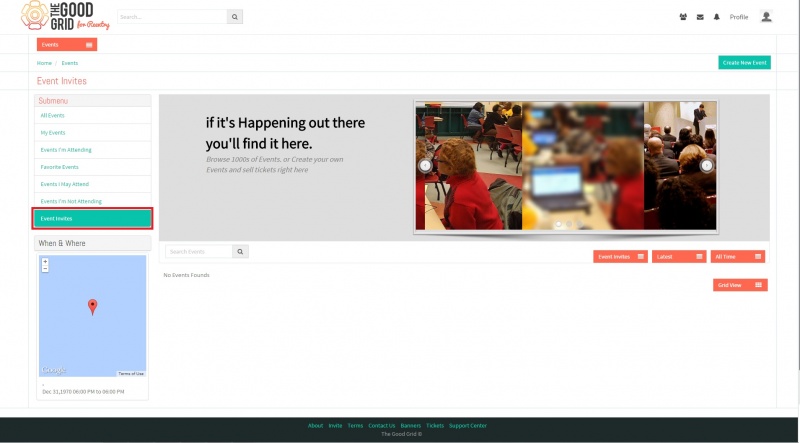
Task: Click the "No Events Founds" text
Action: pyautogui.click(x=186, y=275)
